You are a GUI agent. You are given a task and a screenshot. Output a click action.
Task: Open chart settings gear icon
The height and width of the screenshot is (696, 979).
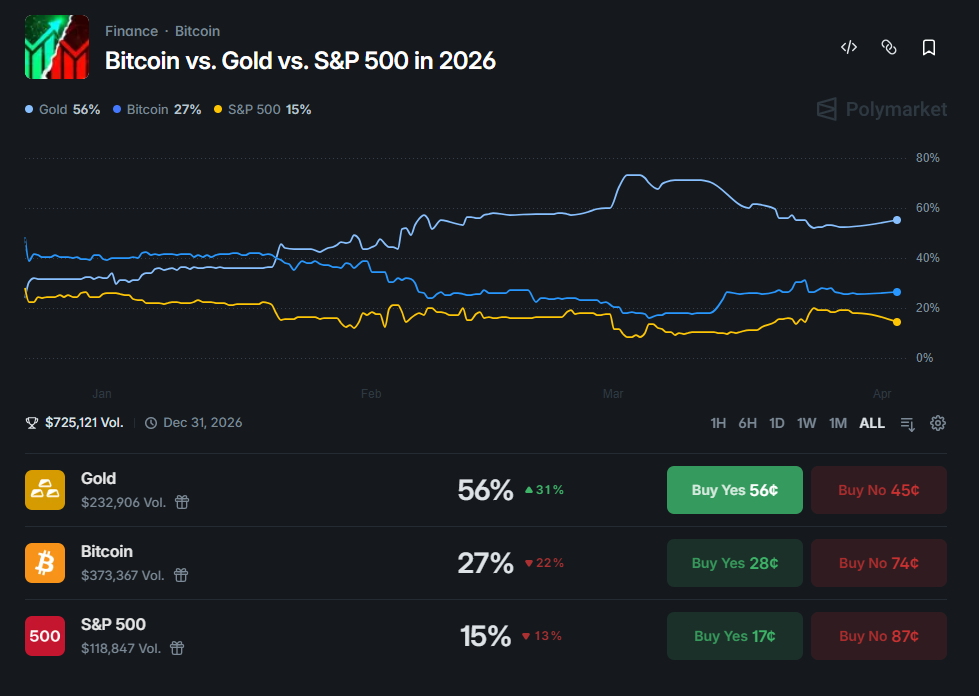click(938, 423)
